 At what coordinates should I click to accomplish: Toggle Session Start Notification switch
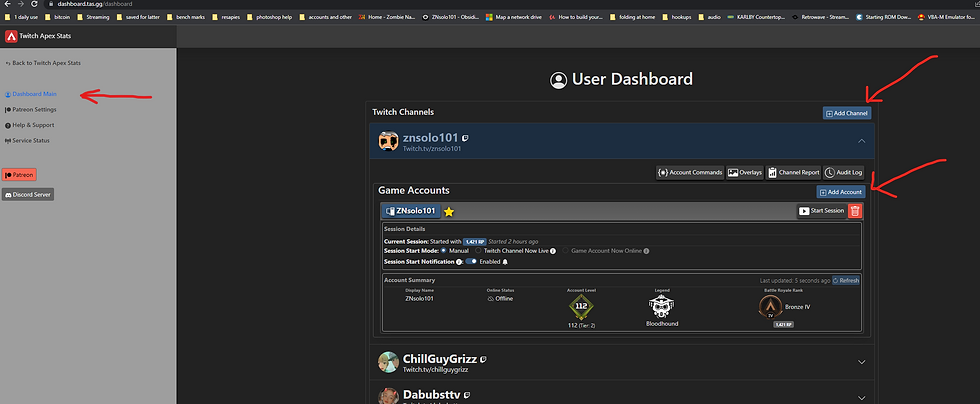471,262
